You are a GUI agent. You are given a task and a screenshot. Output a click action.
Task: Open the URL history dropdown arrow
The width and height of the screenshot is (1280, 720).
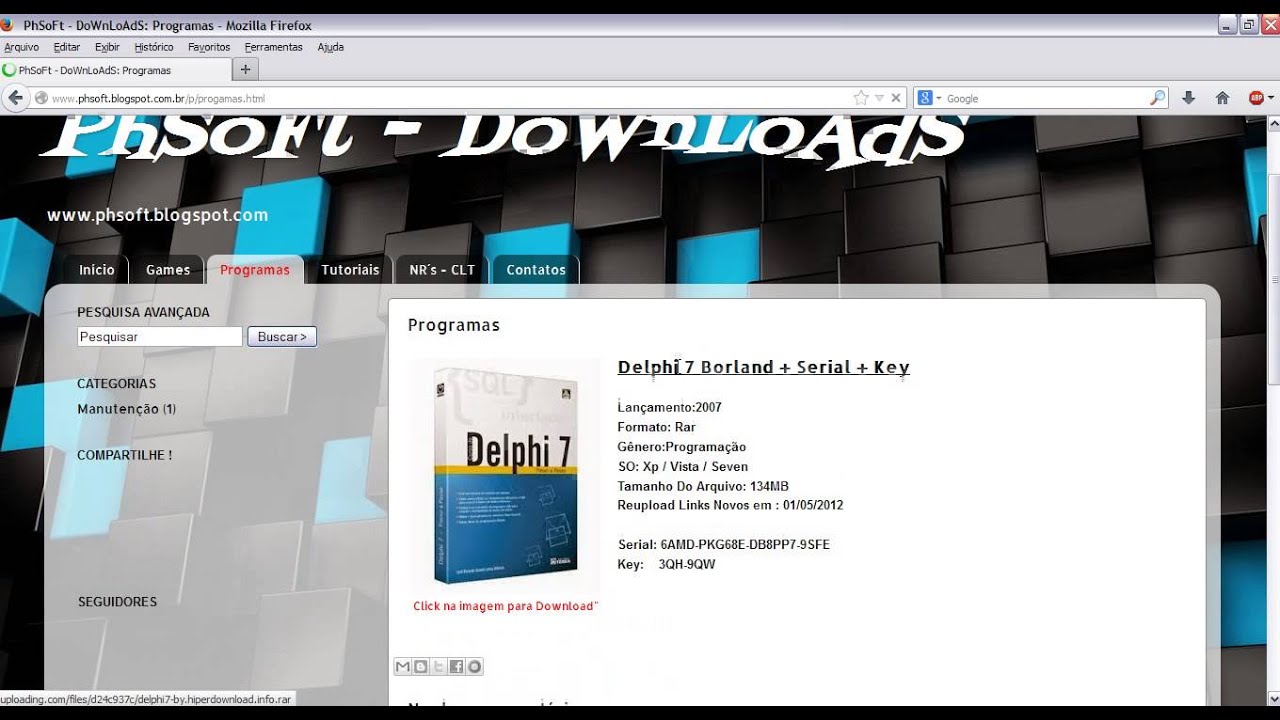(x=879, y=98)
